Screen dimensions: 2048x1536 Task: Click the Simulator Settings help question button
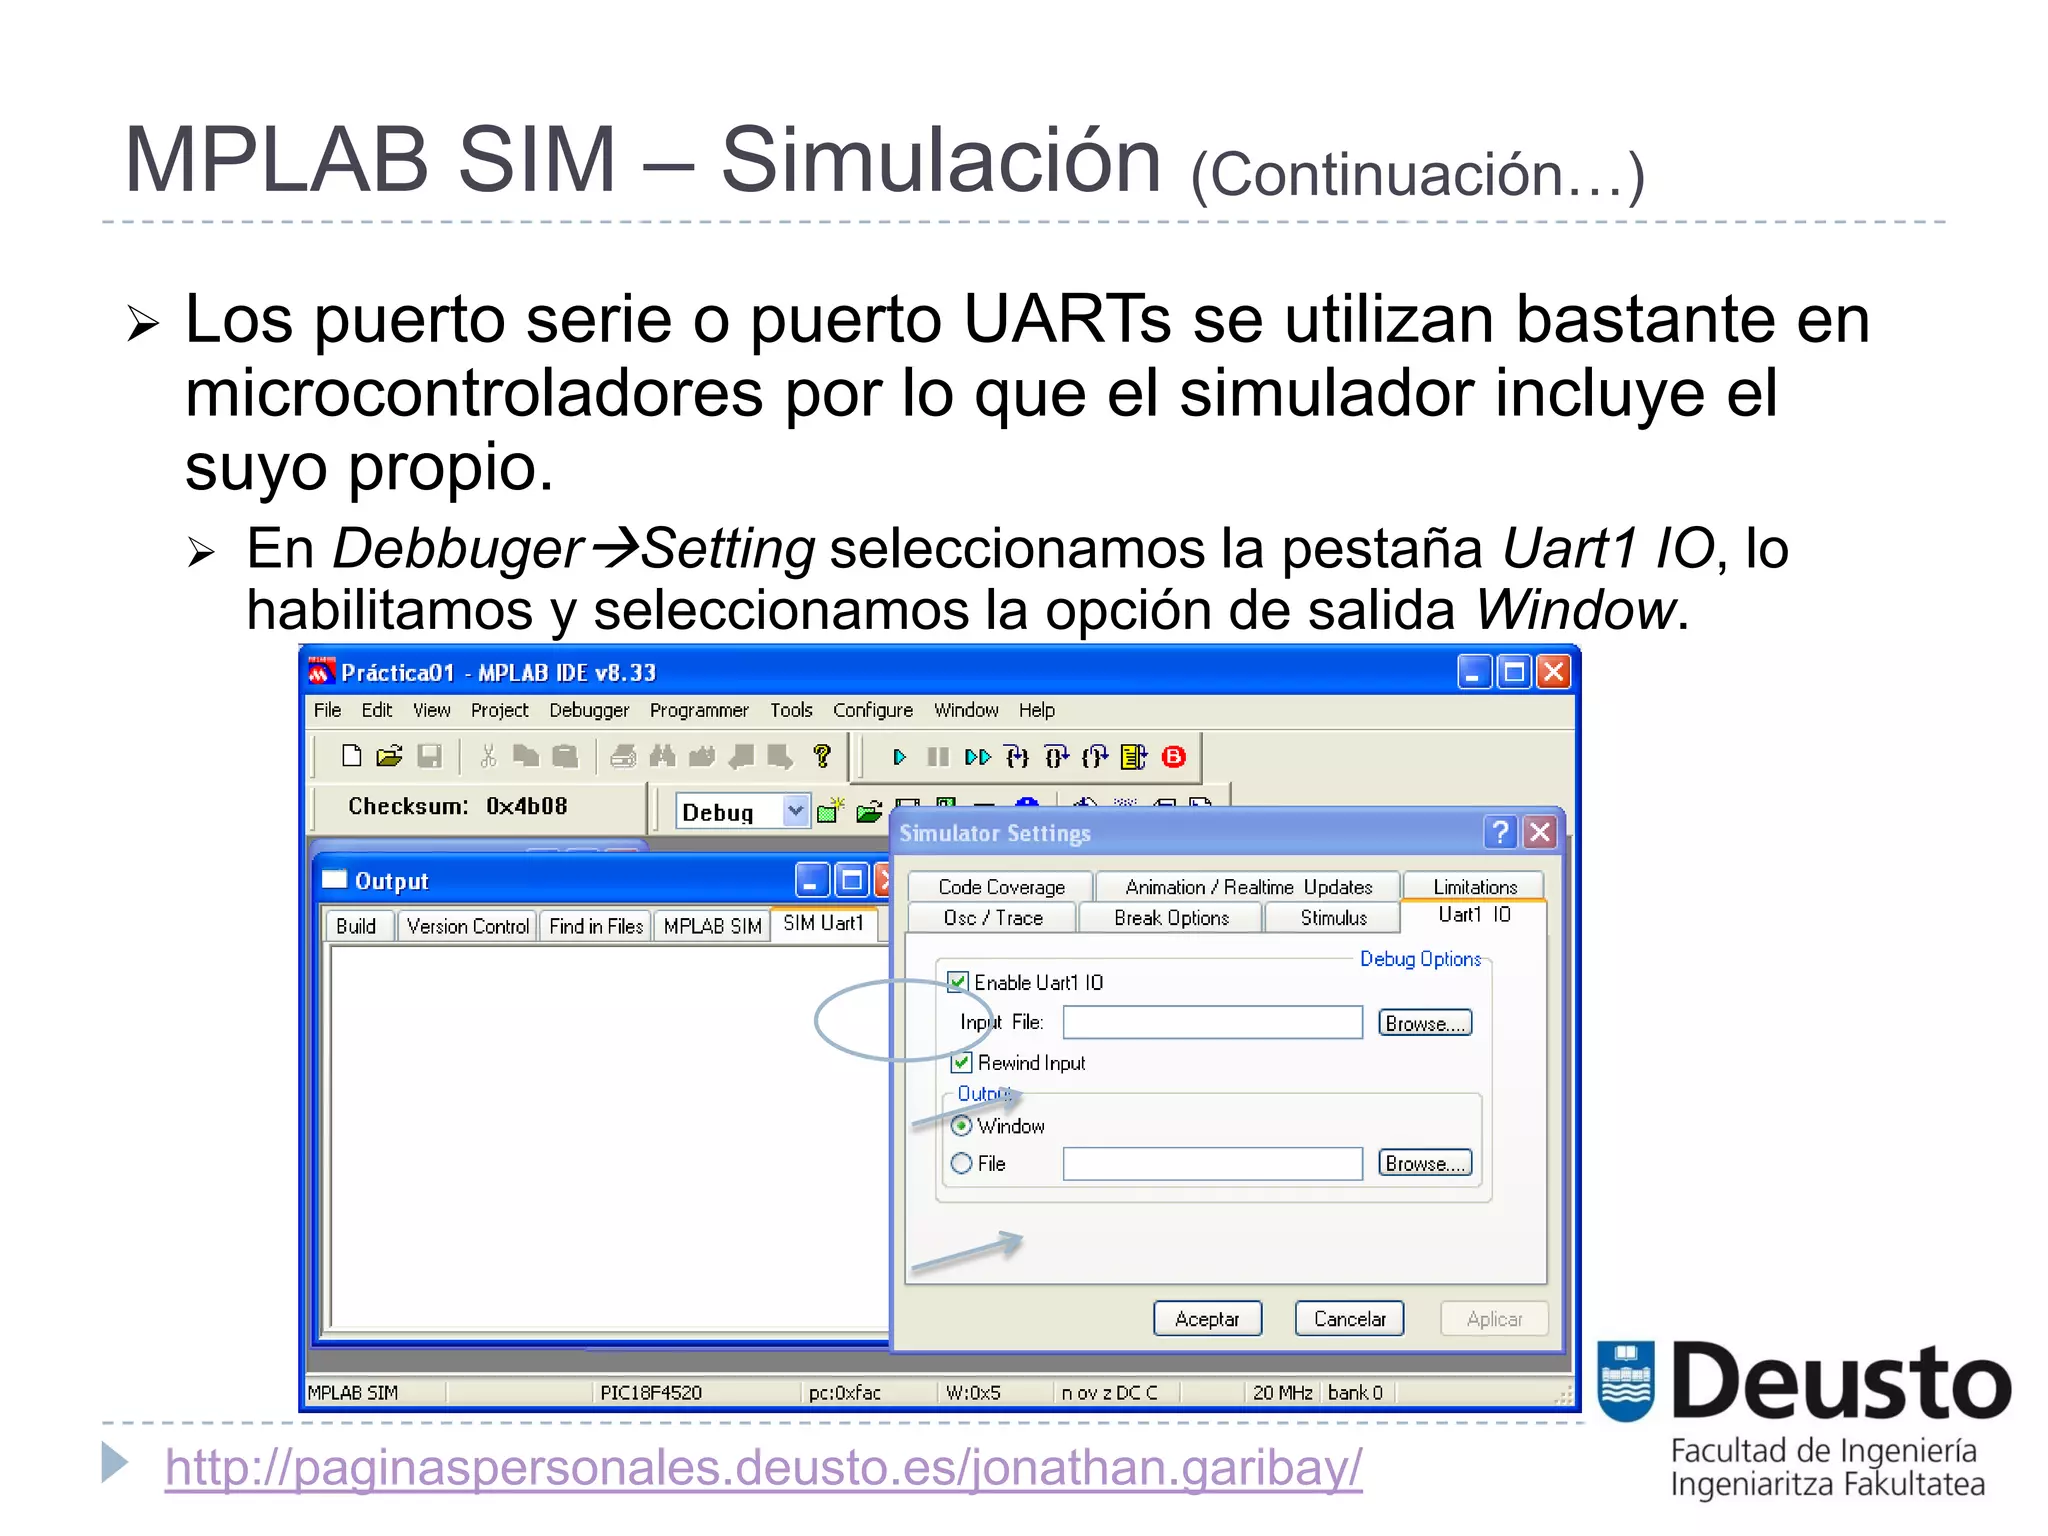coord(1500,832)
